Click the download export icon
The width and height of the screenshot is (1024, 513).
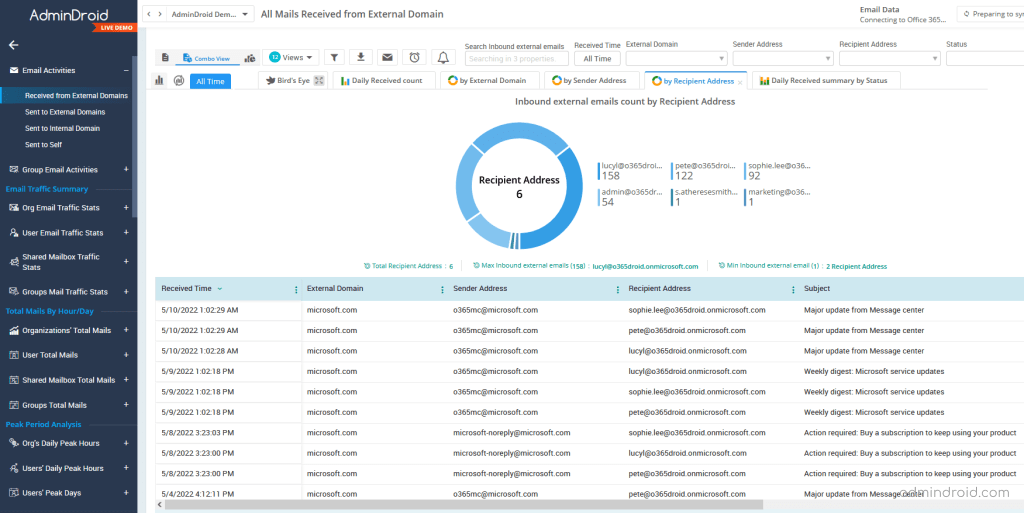tap(361, 58)
